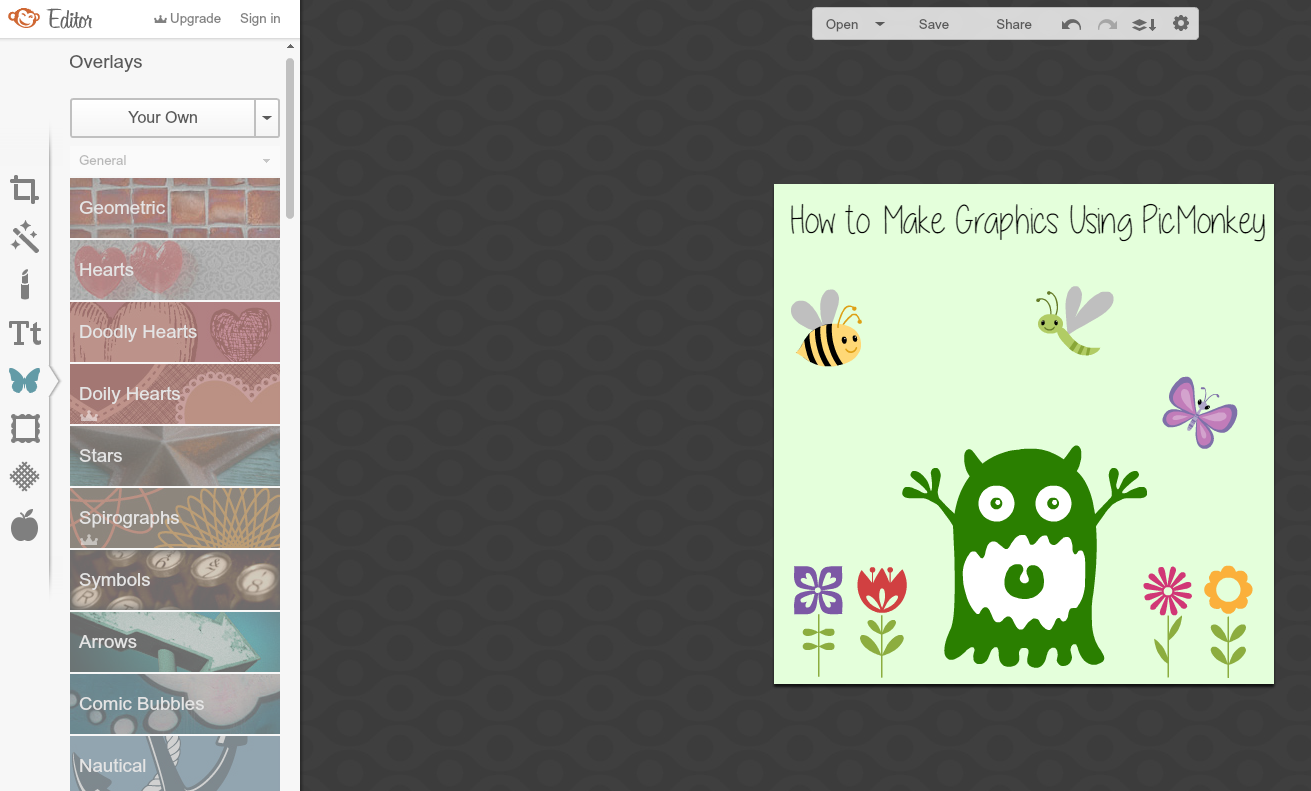Select the title text on canvas
This screenshot has height=791, width=1311.
[1028, 221]
